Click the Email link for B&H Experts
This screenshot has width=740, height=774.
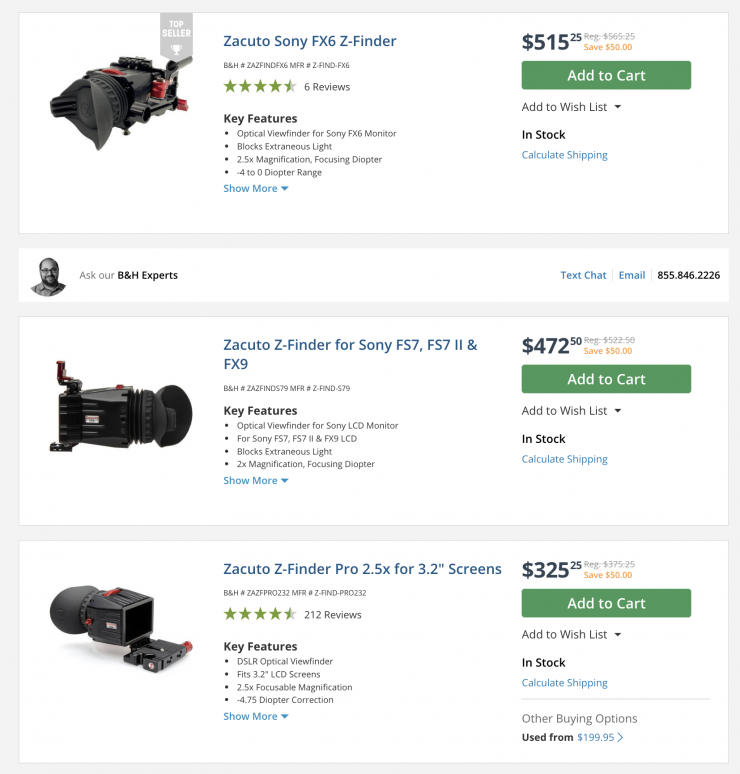click(631, 275)
